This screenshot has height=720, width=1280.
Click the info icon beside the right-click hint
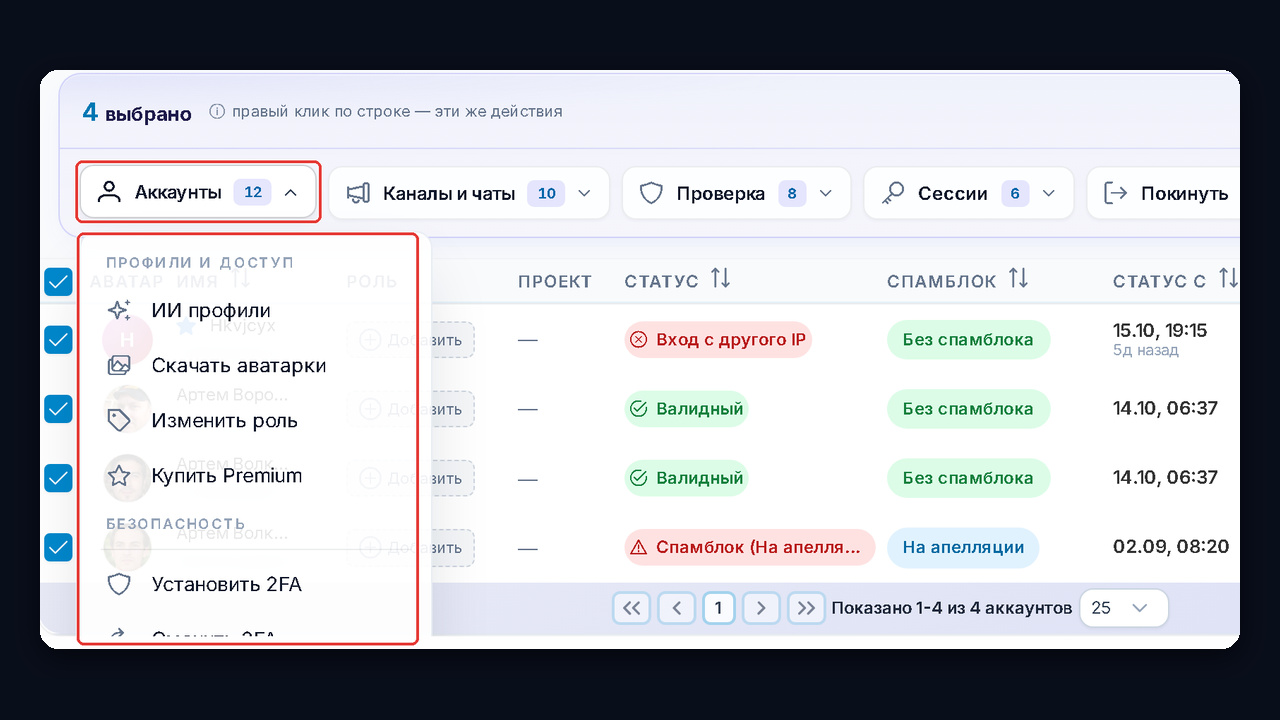[217, 112]
